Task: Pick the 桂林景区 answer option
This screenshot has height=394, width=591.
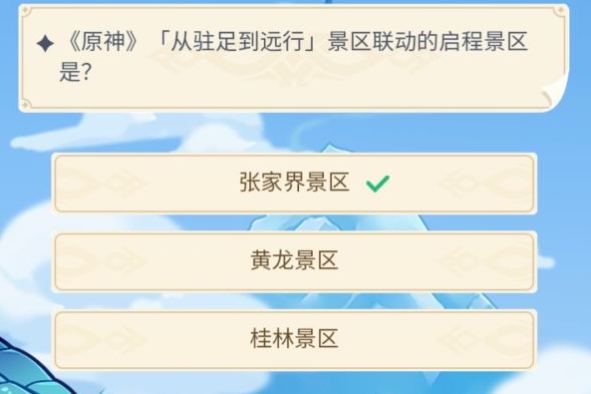Action: pos(294,340)
